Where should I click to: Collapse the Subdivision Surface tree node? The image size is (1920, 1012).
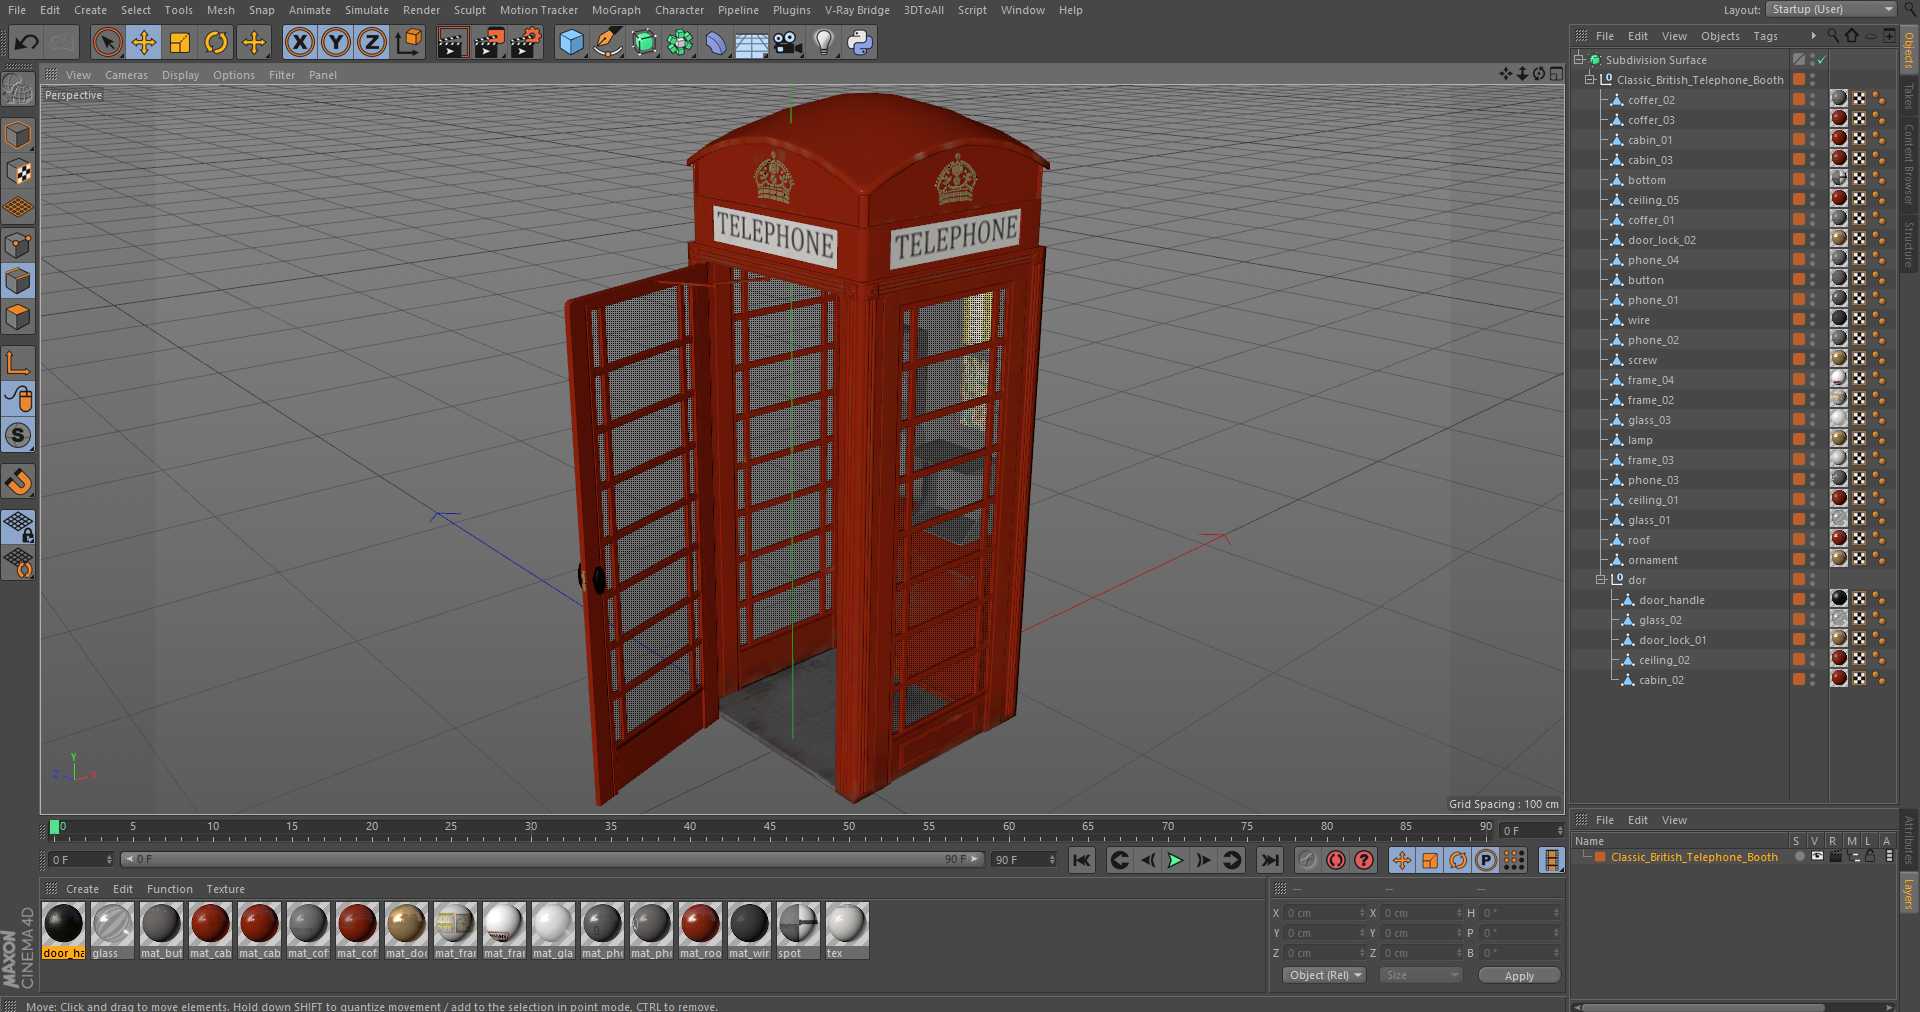pyautogui.click(x=1578, y=60)
